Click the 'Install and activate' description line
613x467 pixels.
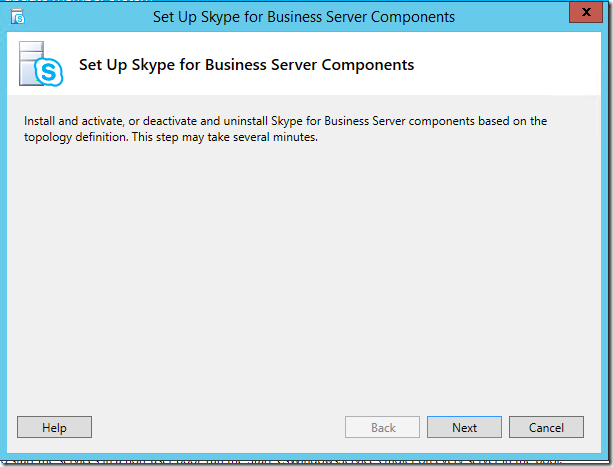click(x=285, y=121)
